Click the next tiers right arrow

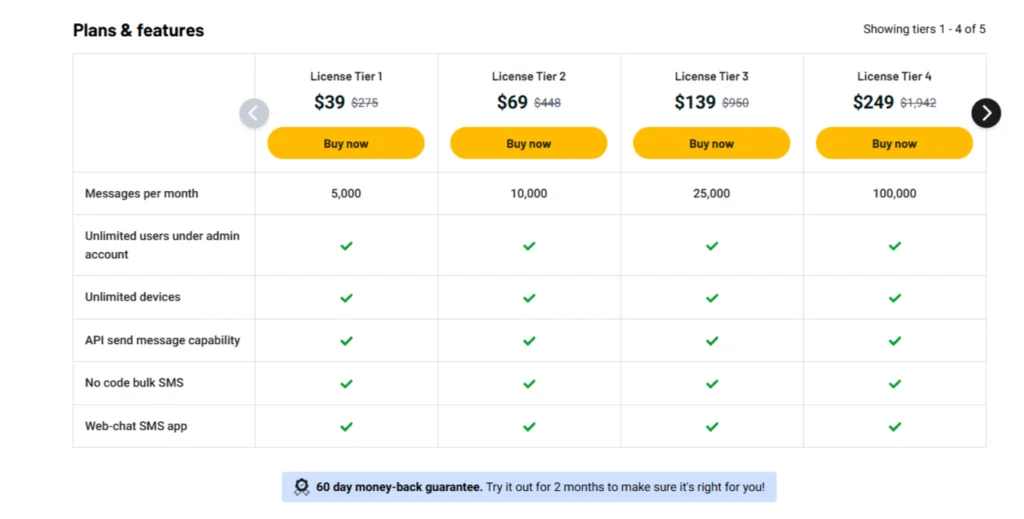[986, 113]
